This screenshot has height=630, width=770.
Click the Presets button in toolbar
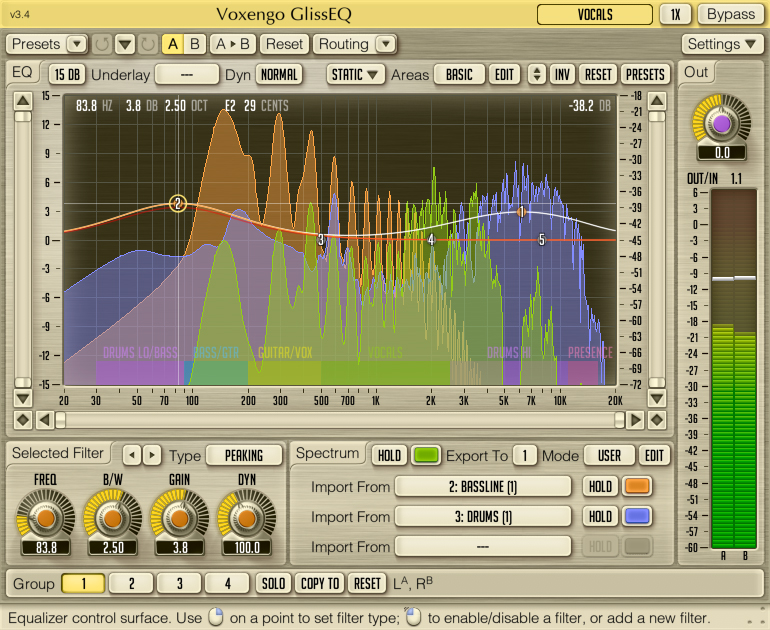[36, 44]
